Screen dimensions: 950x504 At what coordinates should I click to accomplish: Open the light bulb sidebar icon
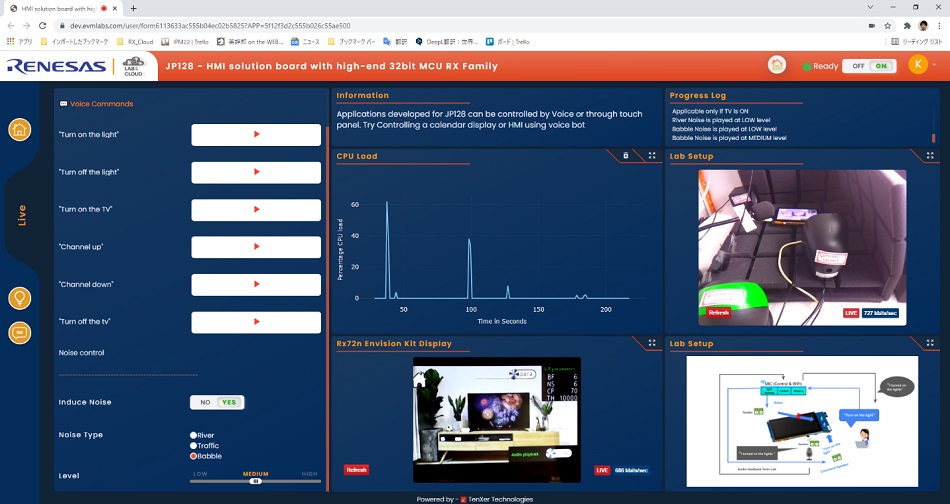(19, 298)
